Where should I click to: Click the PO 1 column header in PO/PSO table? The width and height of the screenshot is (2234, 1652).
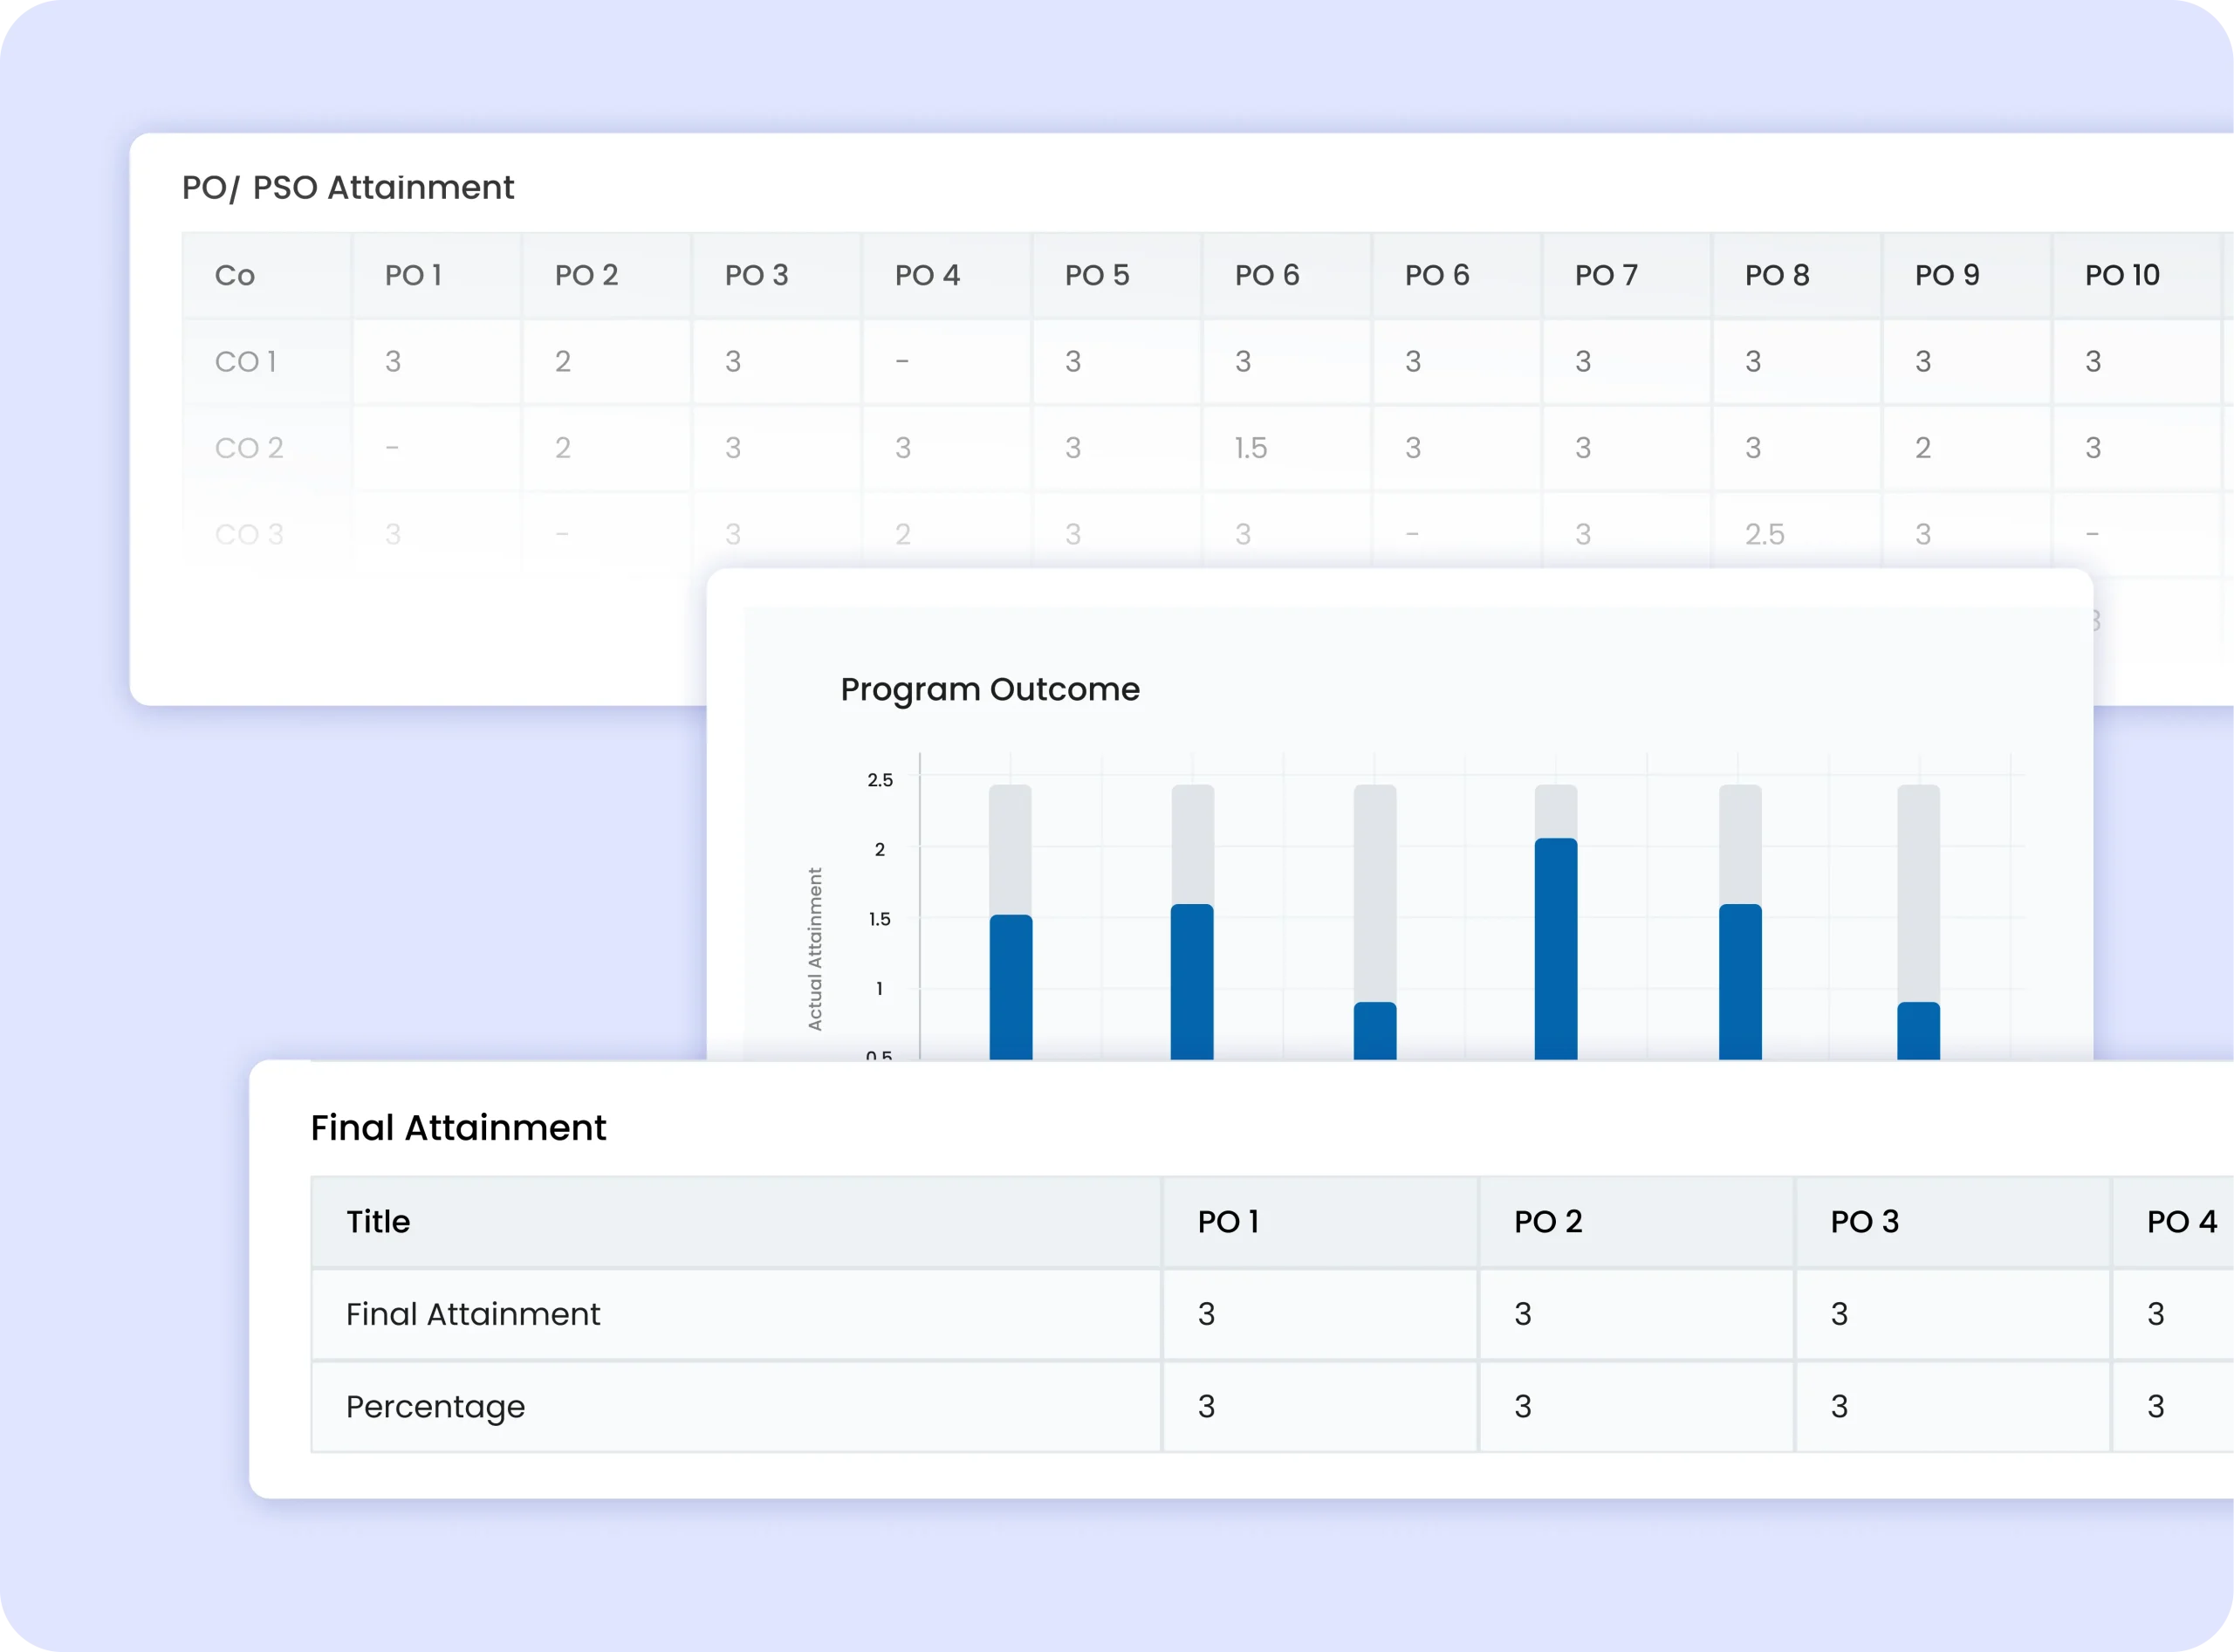tap(413, 275)
